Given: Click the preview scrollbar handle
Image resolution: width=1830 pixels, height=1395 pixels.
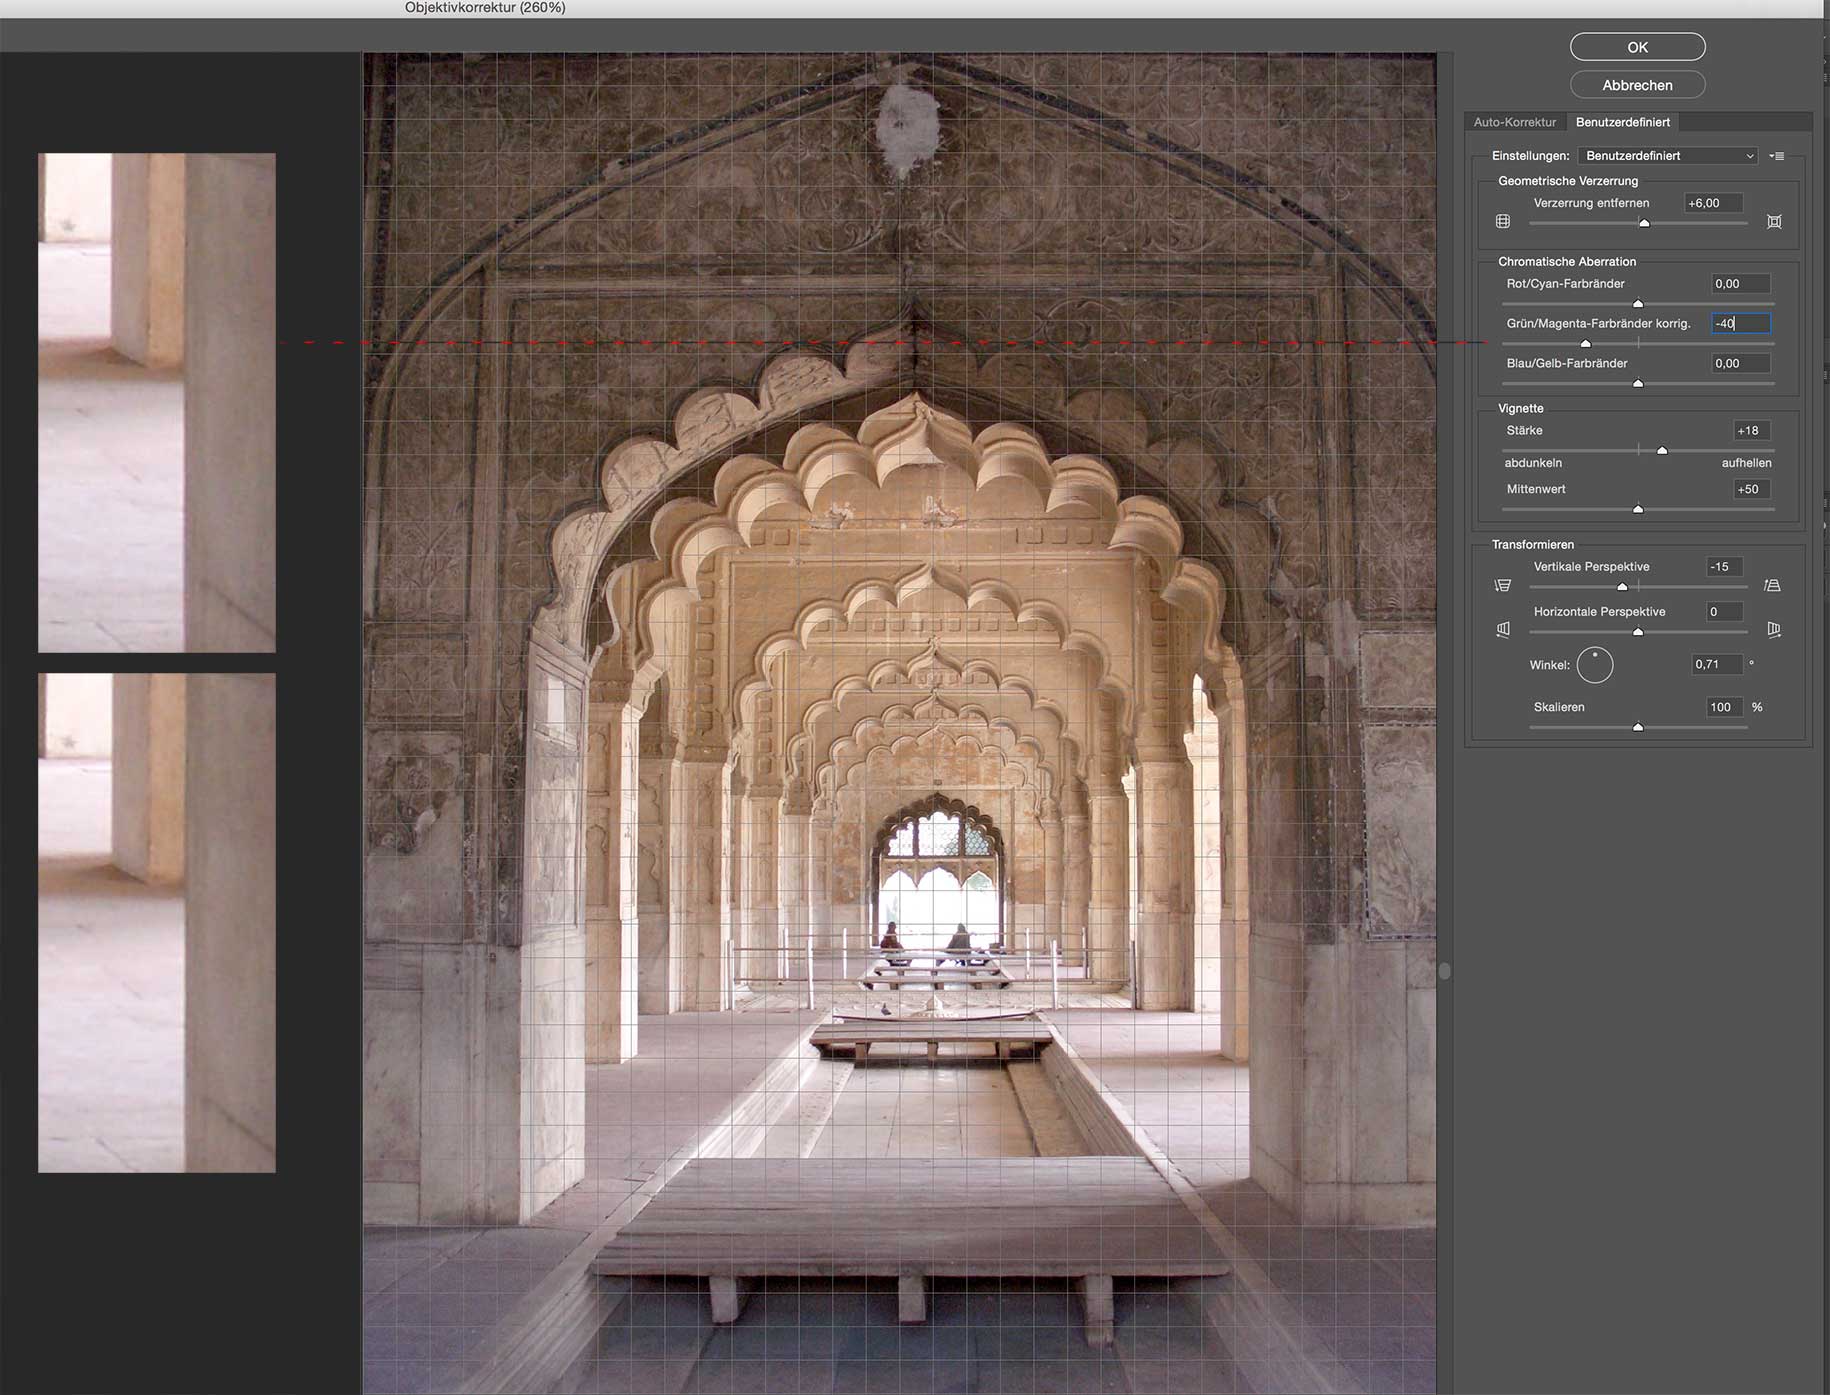Looking at the screenshot, I should point(1444,971).
